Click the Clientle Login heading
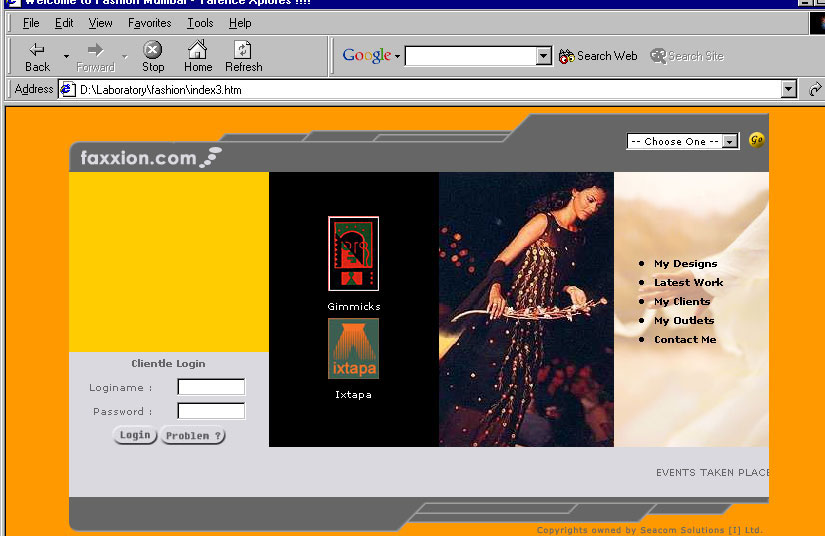The width and height of the screenshot is (825, 536). coord(168,363)
